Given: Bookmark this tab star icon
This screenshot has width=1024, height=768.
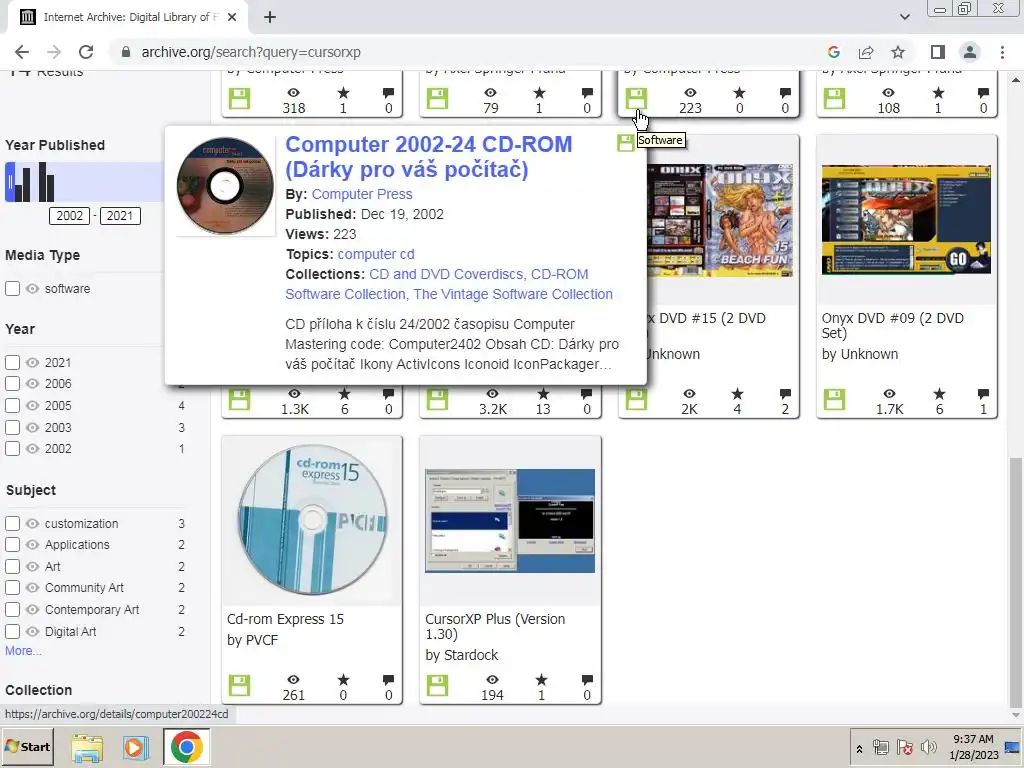Looking at the screenshot, I should 898,52.
